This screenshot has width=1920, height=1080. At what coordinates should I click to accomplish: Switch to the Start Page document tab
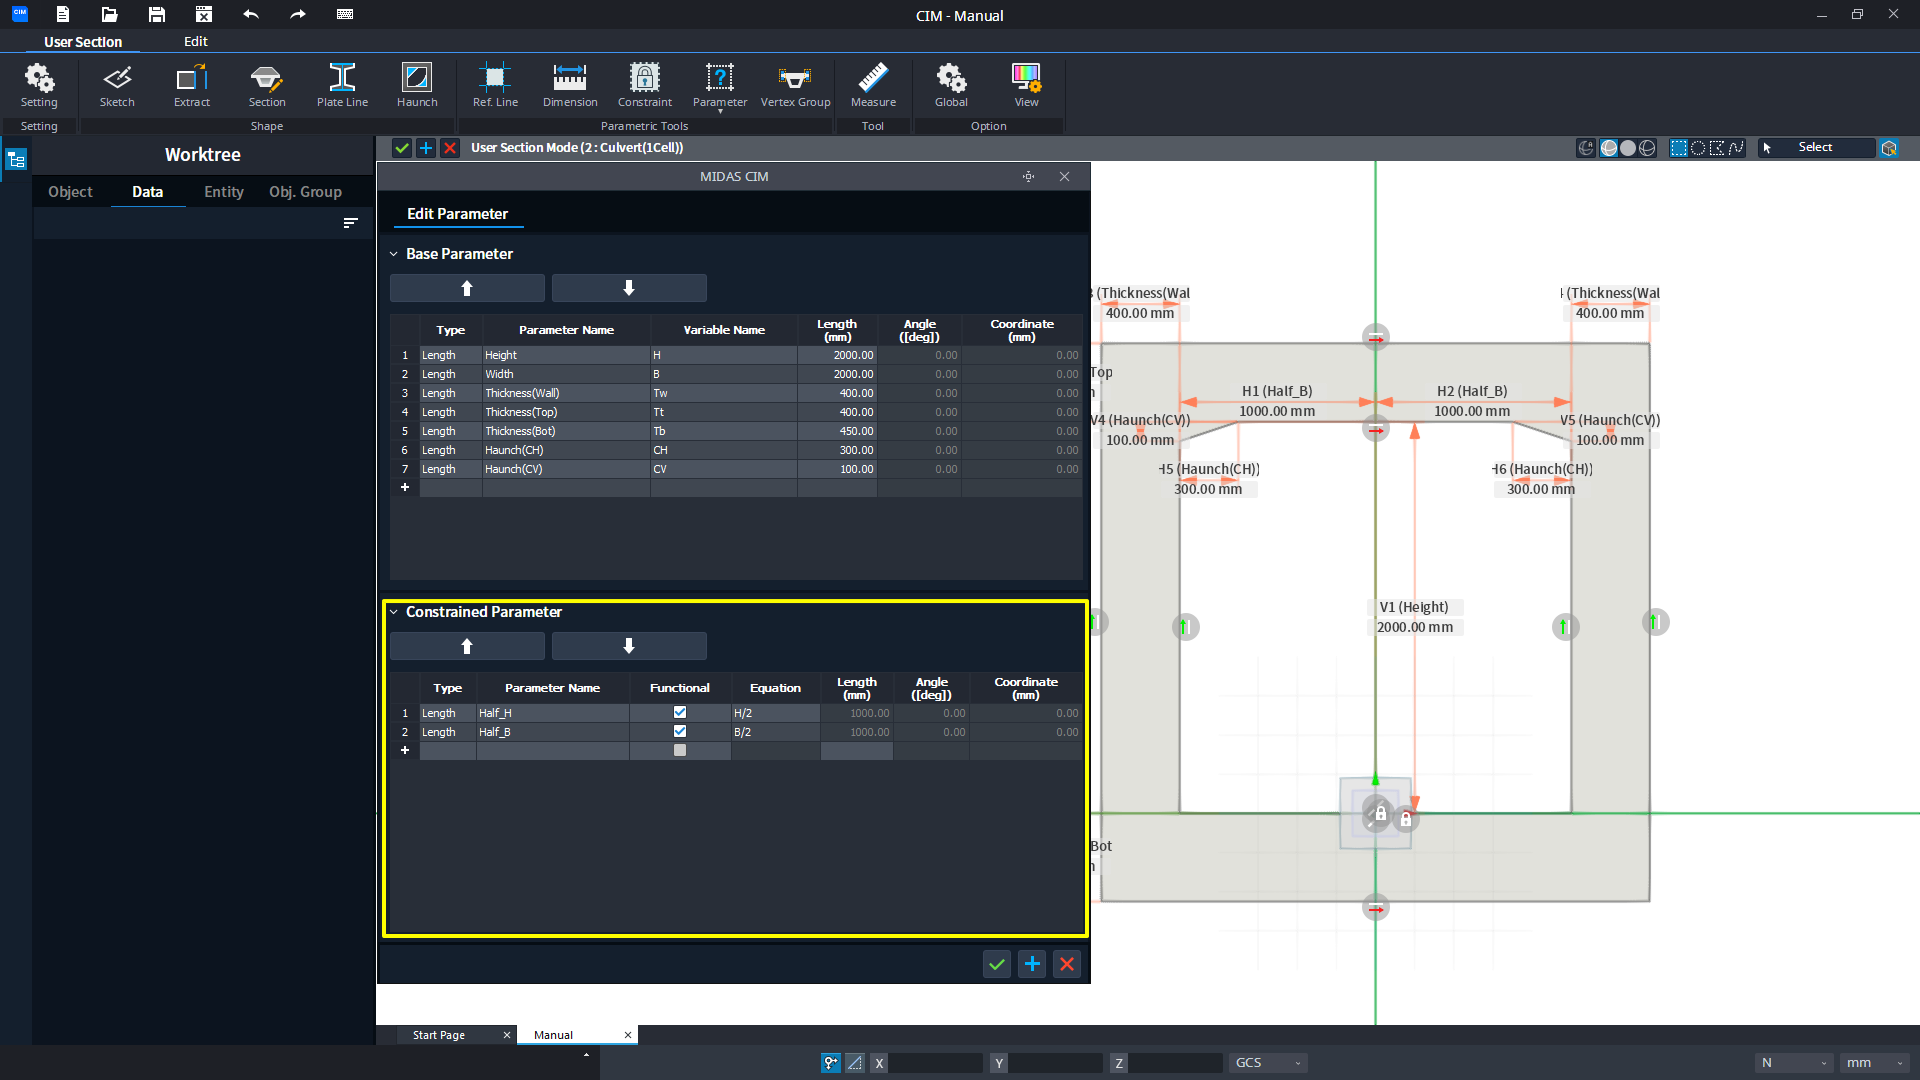pyautogui.click(x=439, y=1035)
